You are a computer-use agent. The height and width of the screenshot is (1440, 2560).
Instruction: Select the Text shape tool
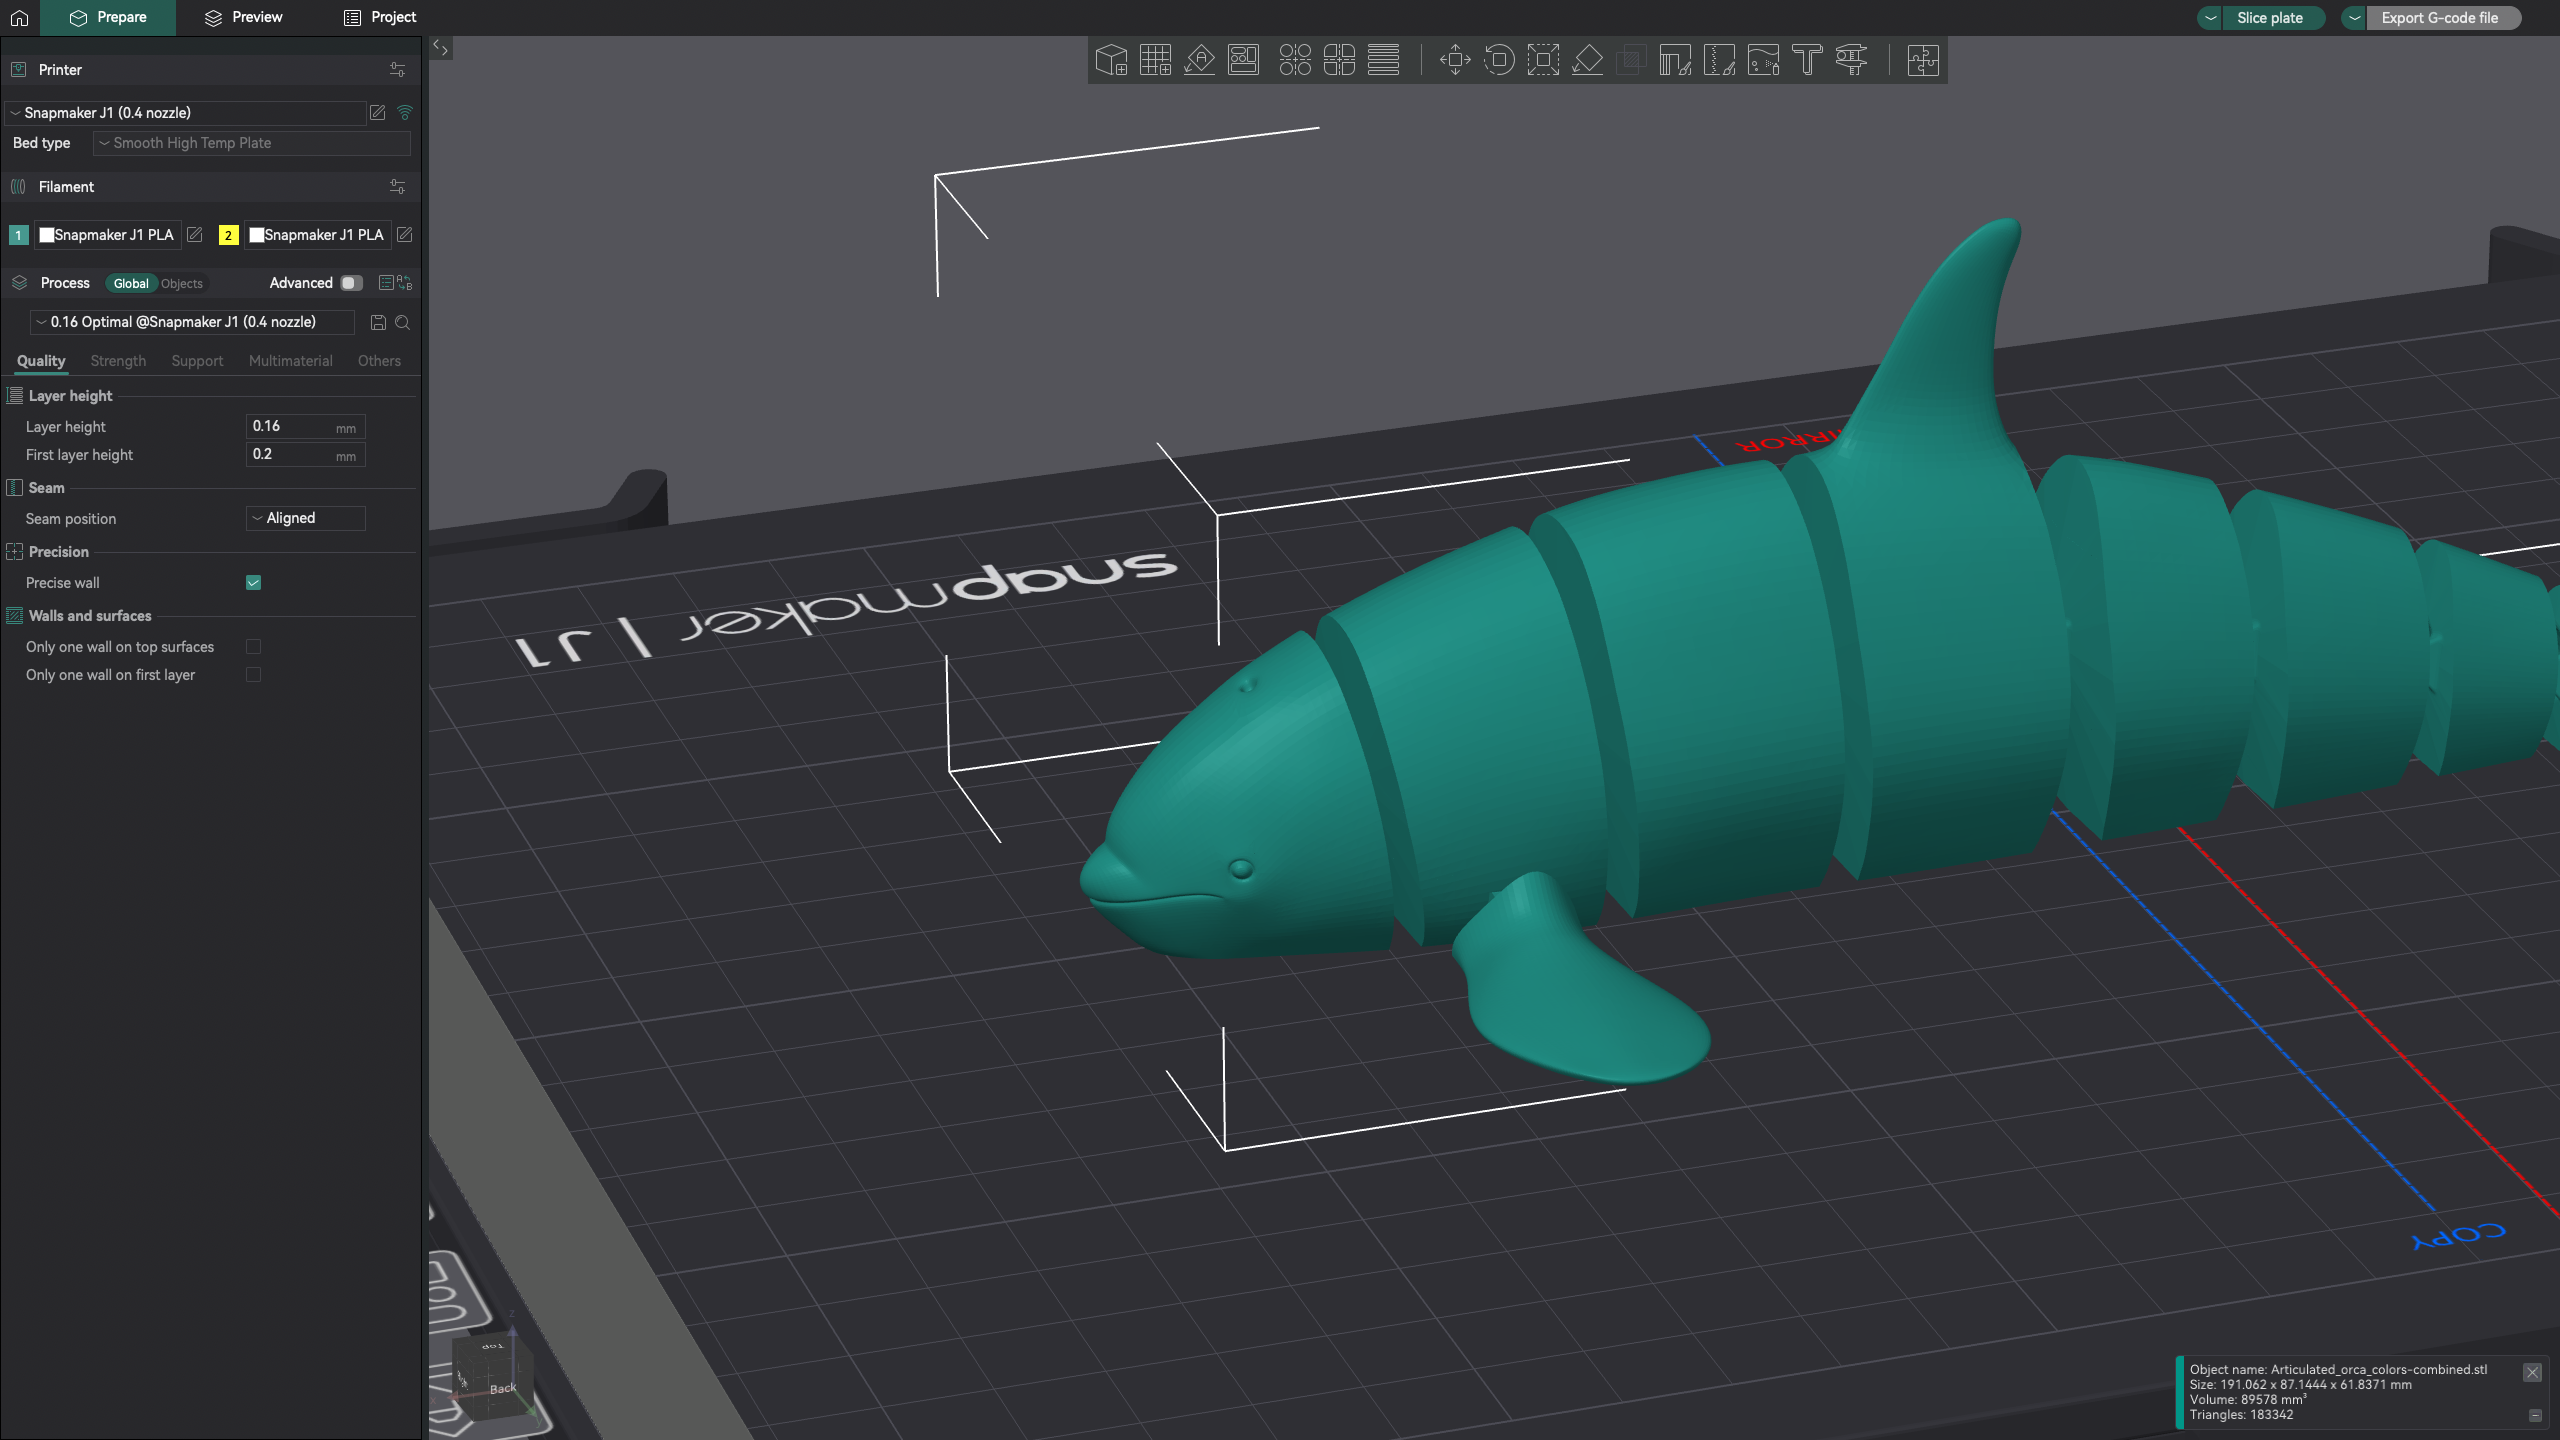coord(1807,60)
